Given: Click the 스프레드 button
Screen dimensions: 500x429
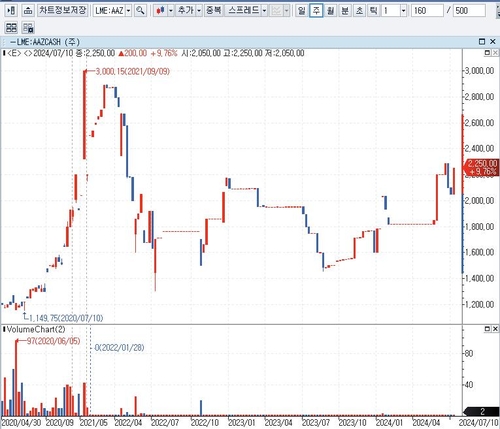Looking at the screenshot, I should point(243,11).
